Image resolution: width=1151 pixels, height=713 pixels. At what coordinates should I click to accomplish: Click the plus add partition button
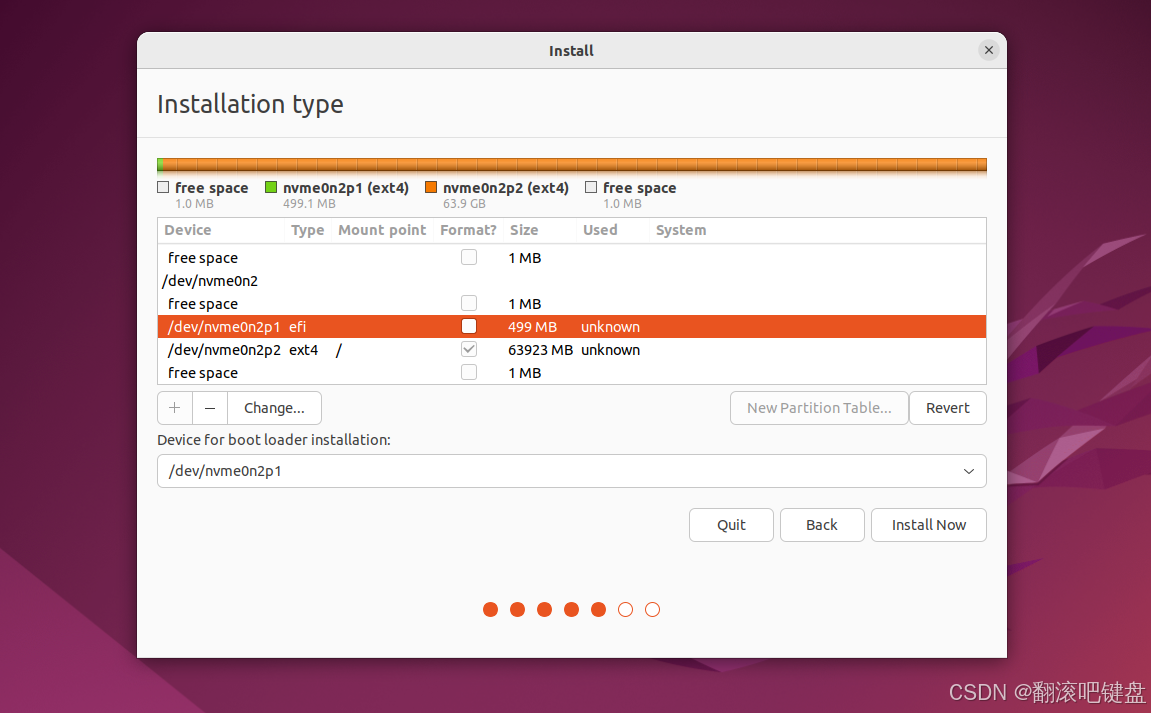175,408
